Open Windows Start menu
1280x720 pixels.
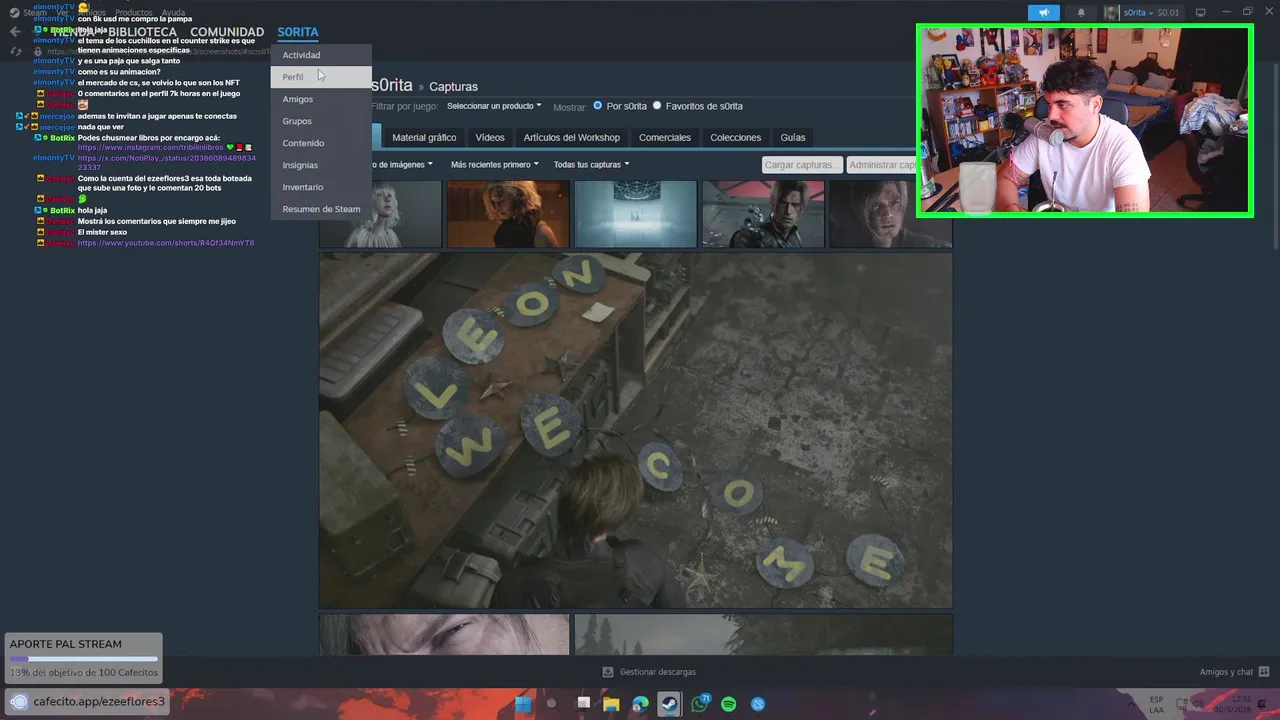[x=522, y=704]
